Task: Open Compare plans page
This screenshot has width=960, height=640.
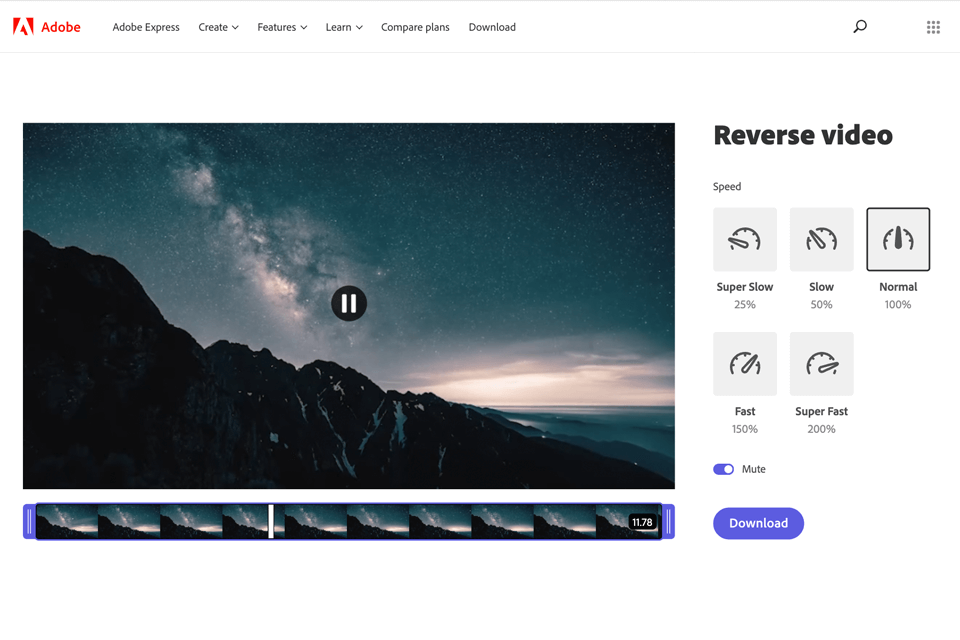Action: pyautogui.click(x=415, y=27)
